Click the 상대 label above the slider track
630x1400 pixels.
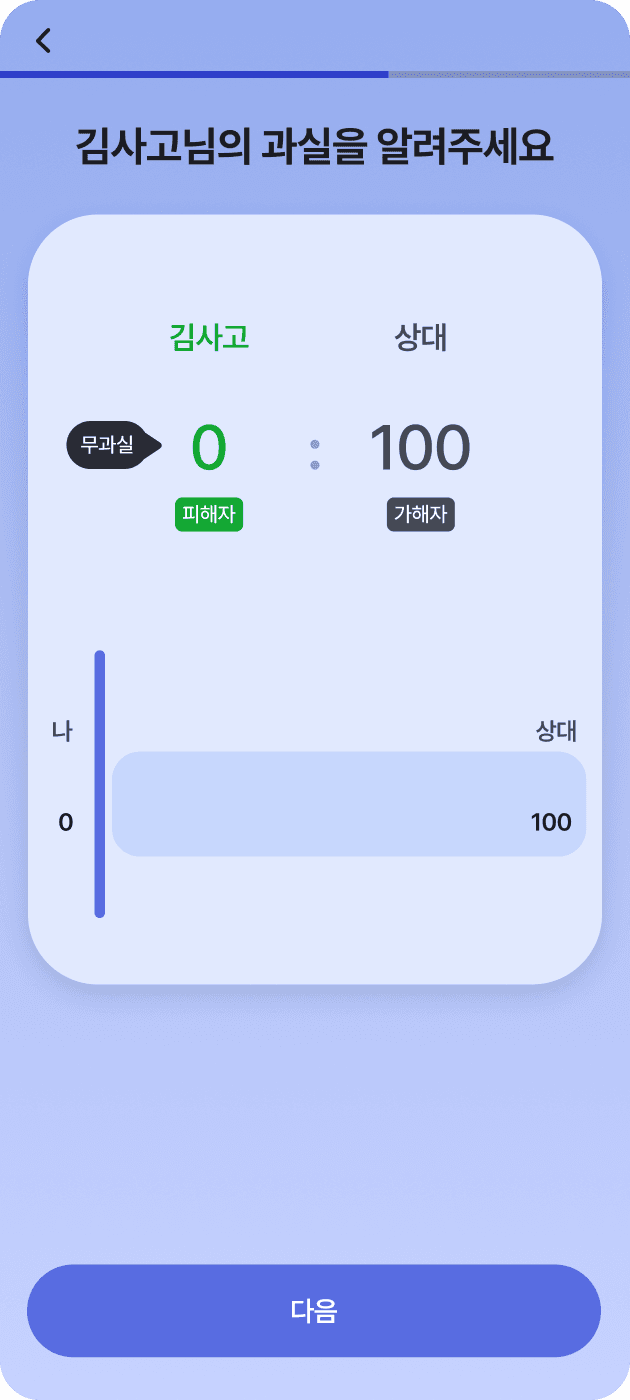[557, 731]
